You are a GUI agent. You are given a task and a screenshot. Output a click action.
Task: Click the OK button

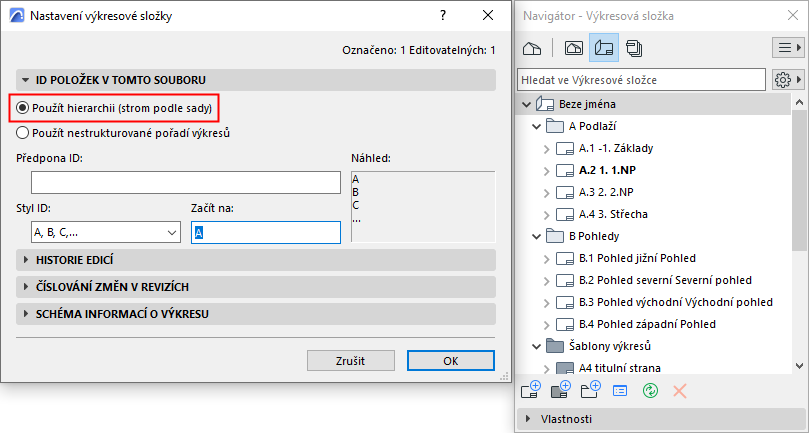450,360
